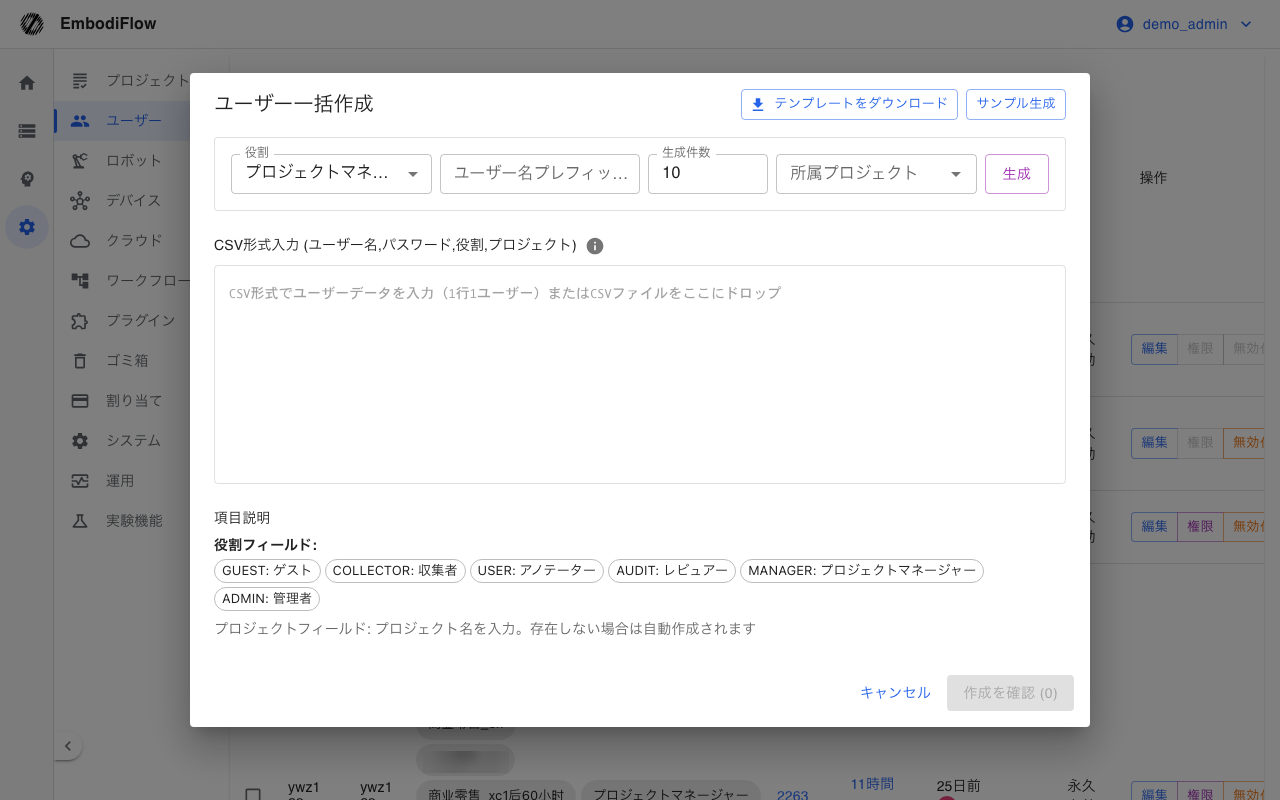Collapse the sidebar with the chevron button
Viewport: 1280px width, 800px height.
(68, 746)
